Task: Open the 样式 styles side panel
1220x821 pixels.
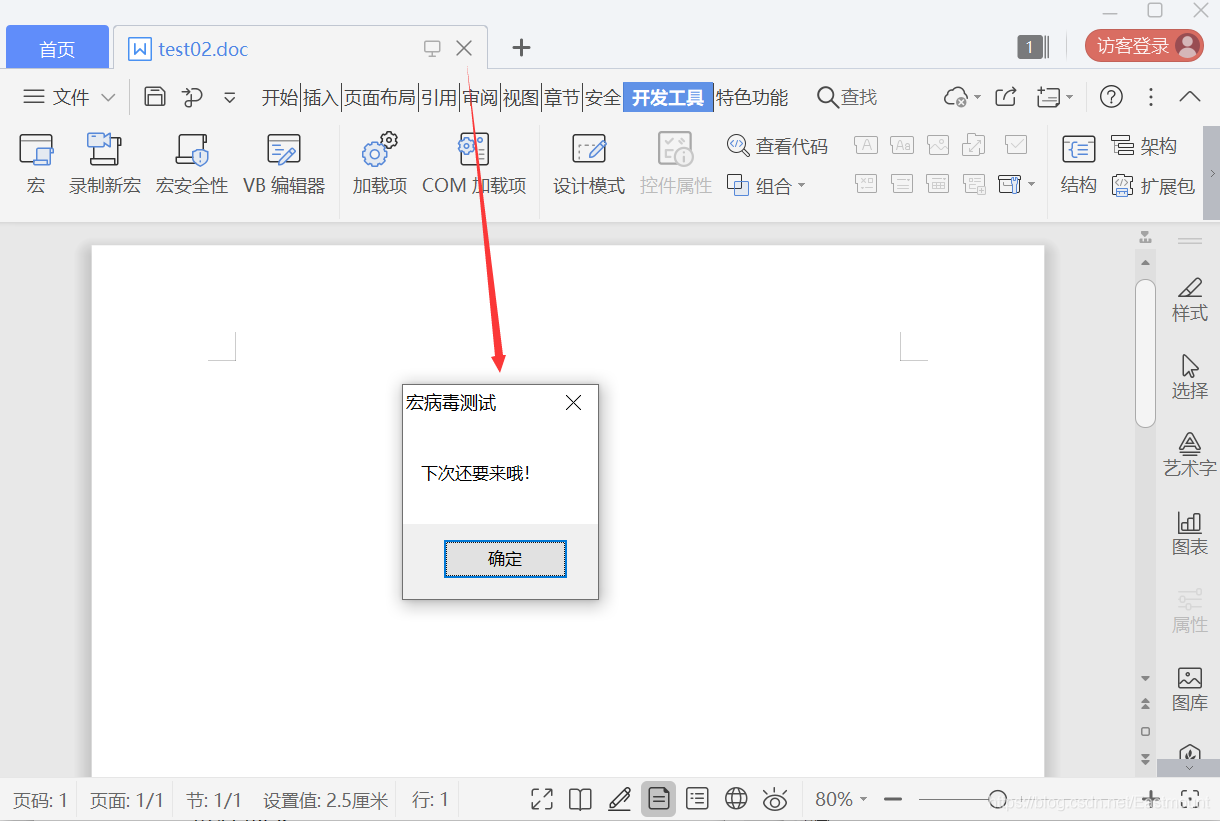Action: click(1190, 299)
